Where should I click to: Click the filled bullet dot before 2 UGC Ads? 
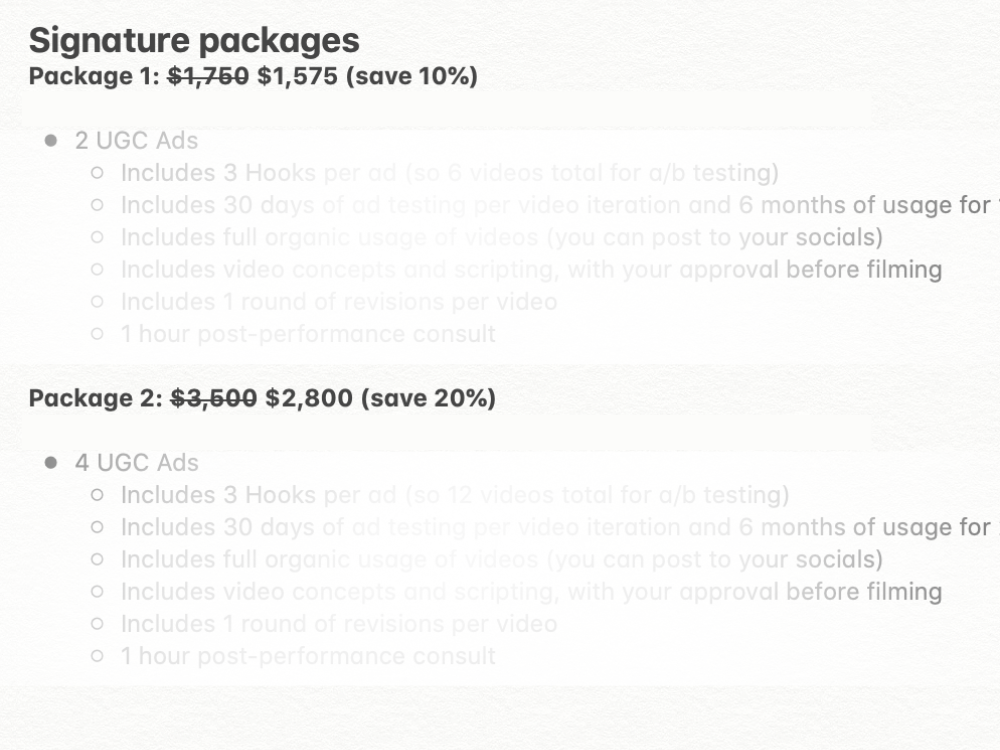click(50, 140)
